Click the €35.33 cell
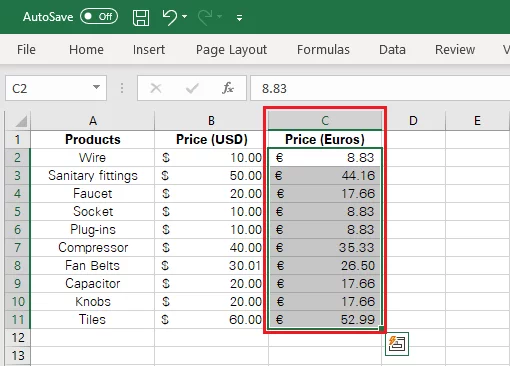 click(325, 248)
